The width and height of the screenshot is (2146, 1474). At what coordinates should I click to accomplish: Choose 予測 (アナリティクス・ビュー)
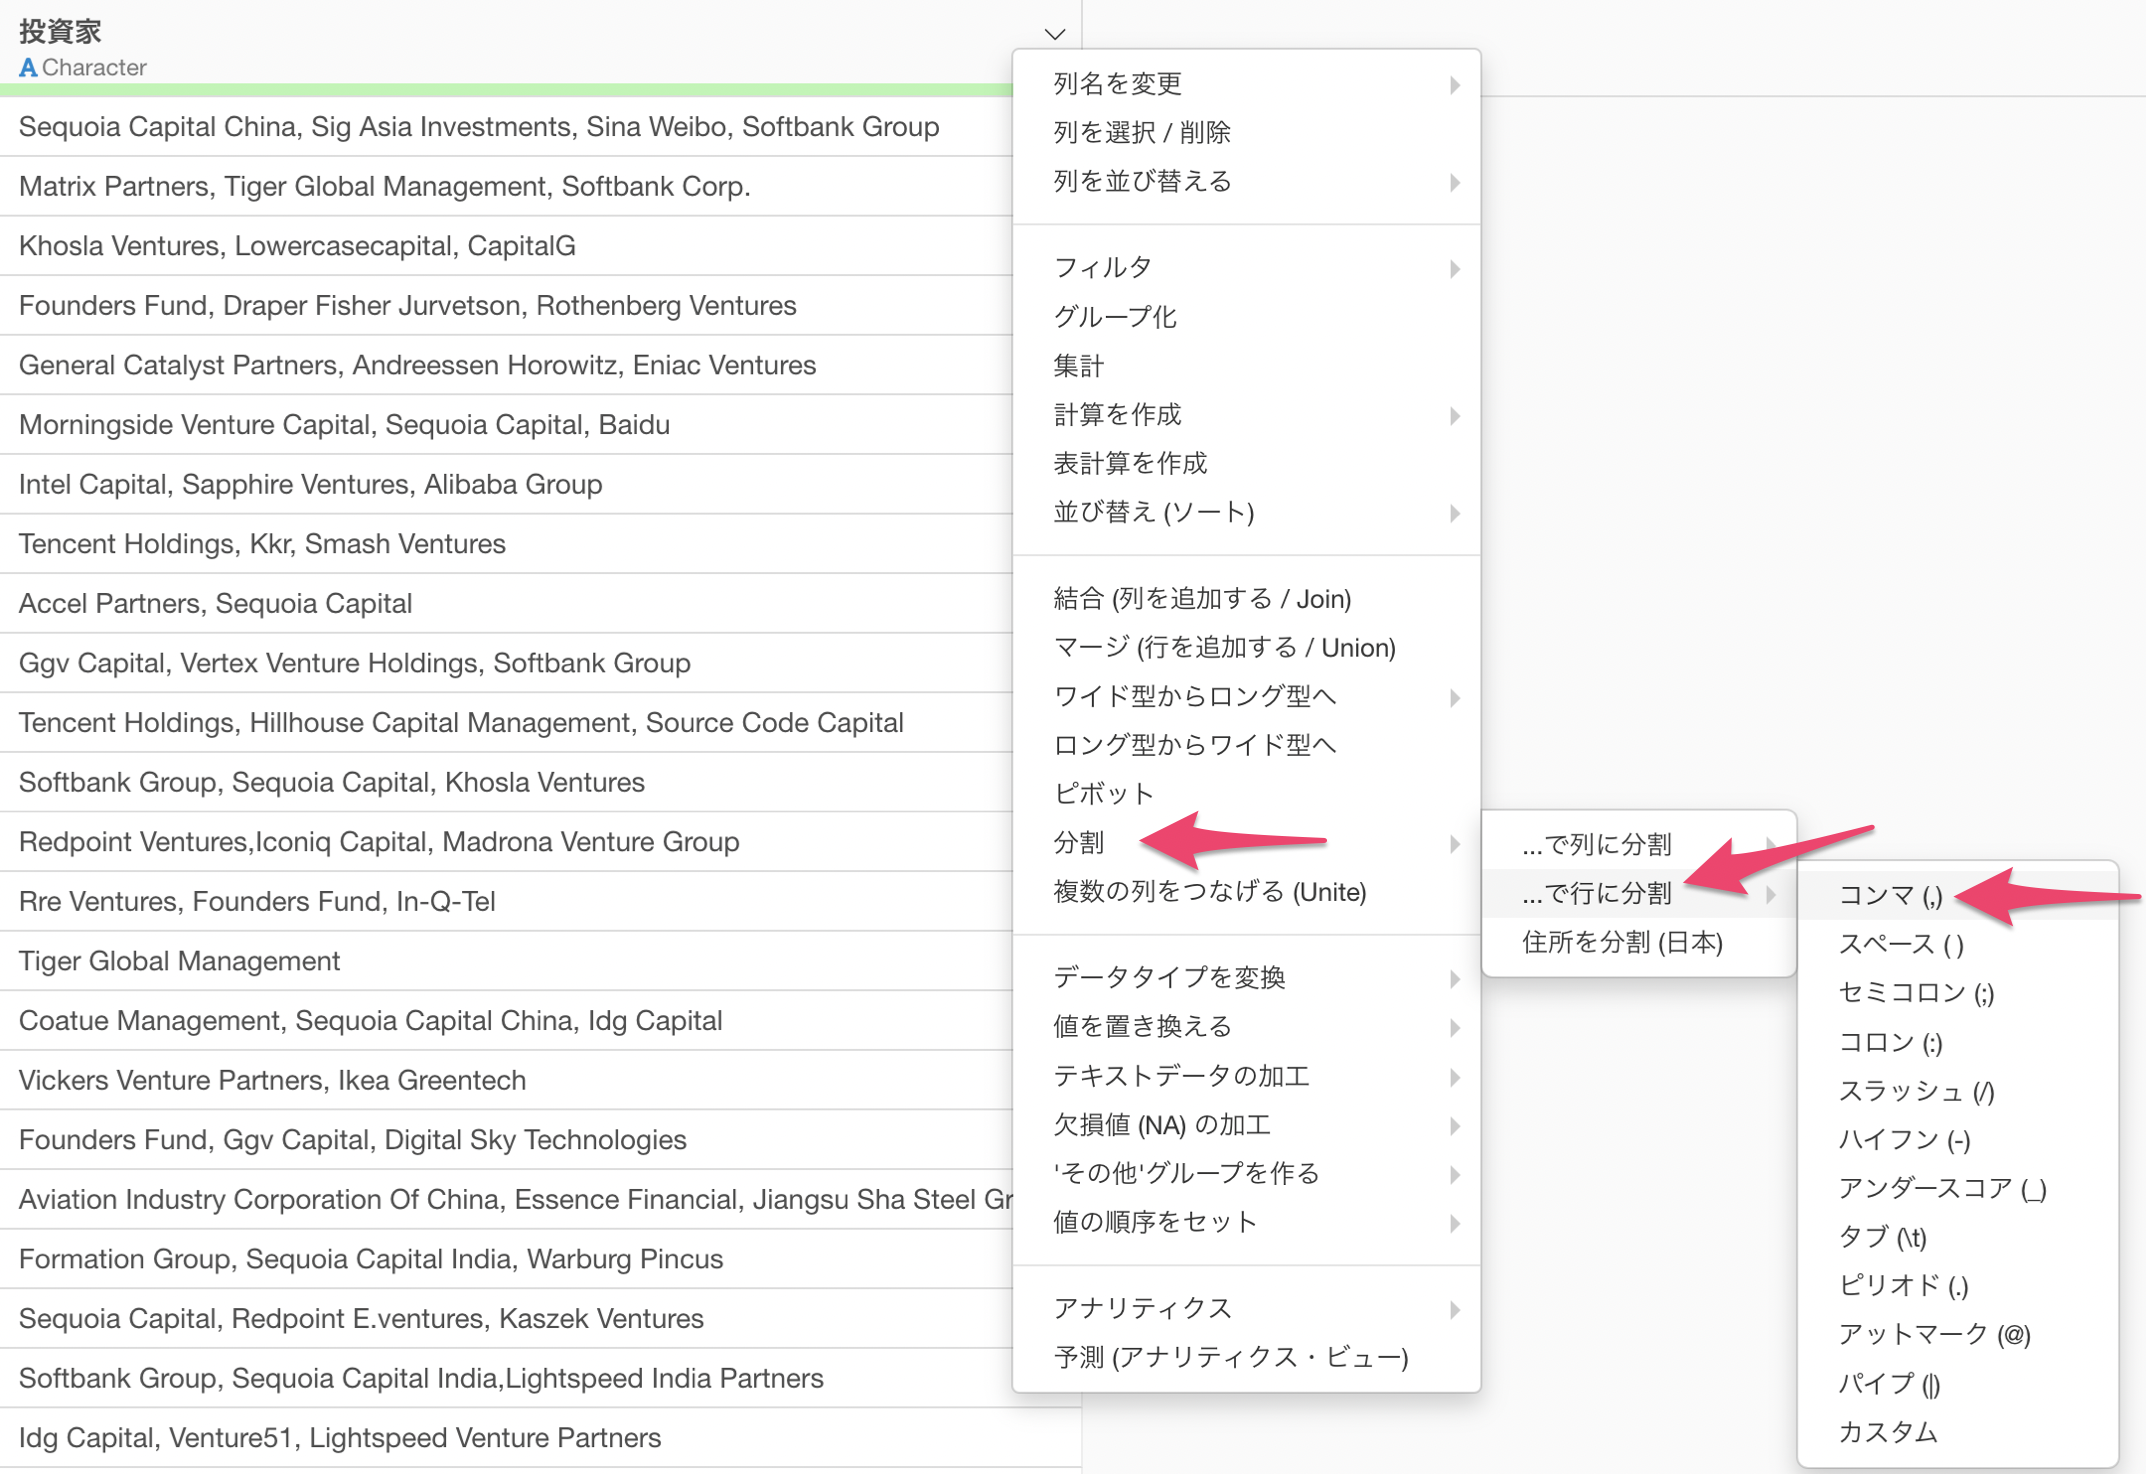tap(1246, 1357)
